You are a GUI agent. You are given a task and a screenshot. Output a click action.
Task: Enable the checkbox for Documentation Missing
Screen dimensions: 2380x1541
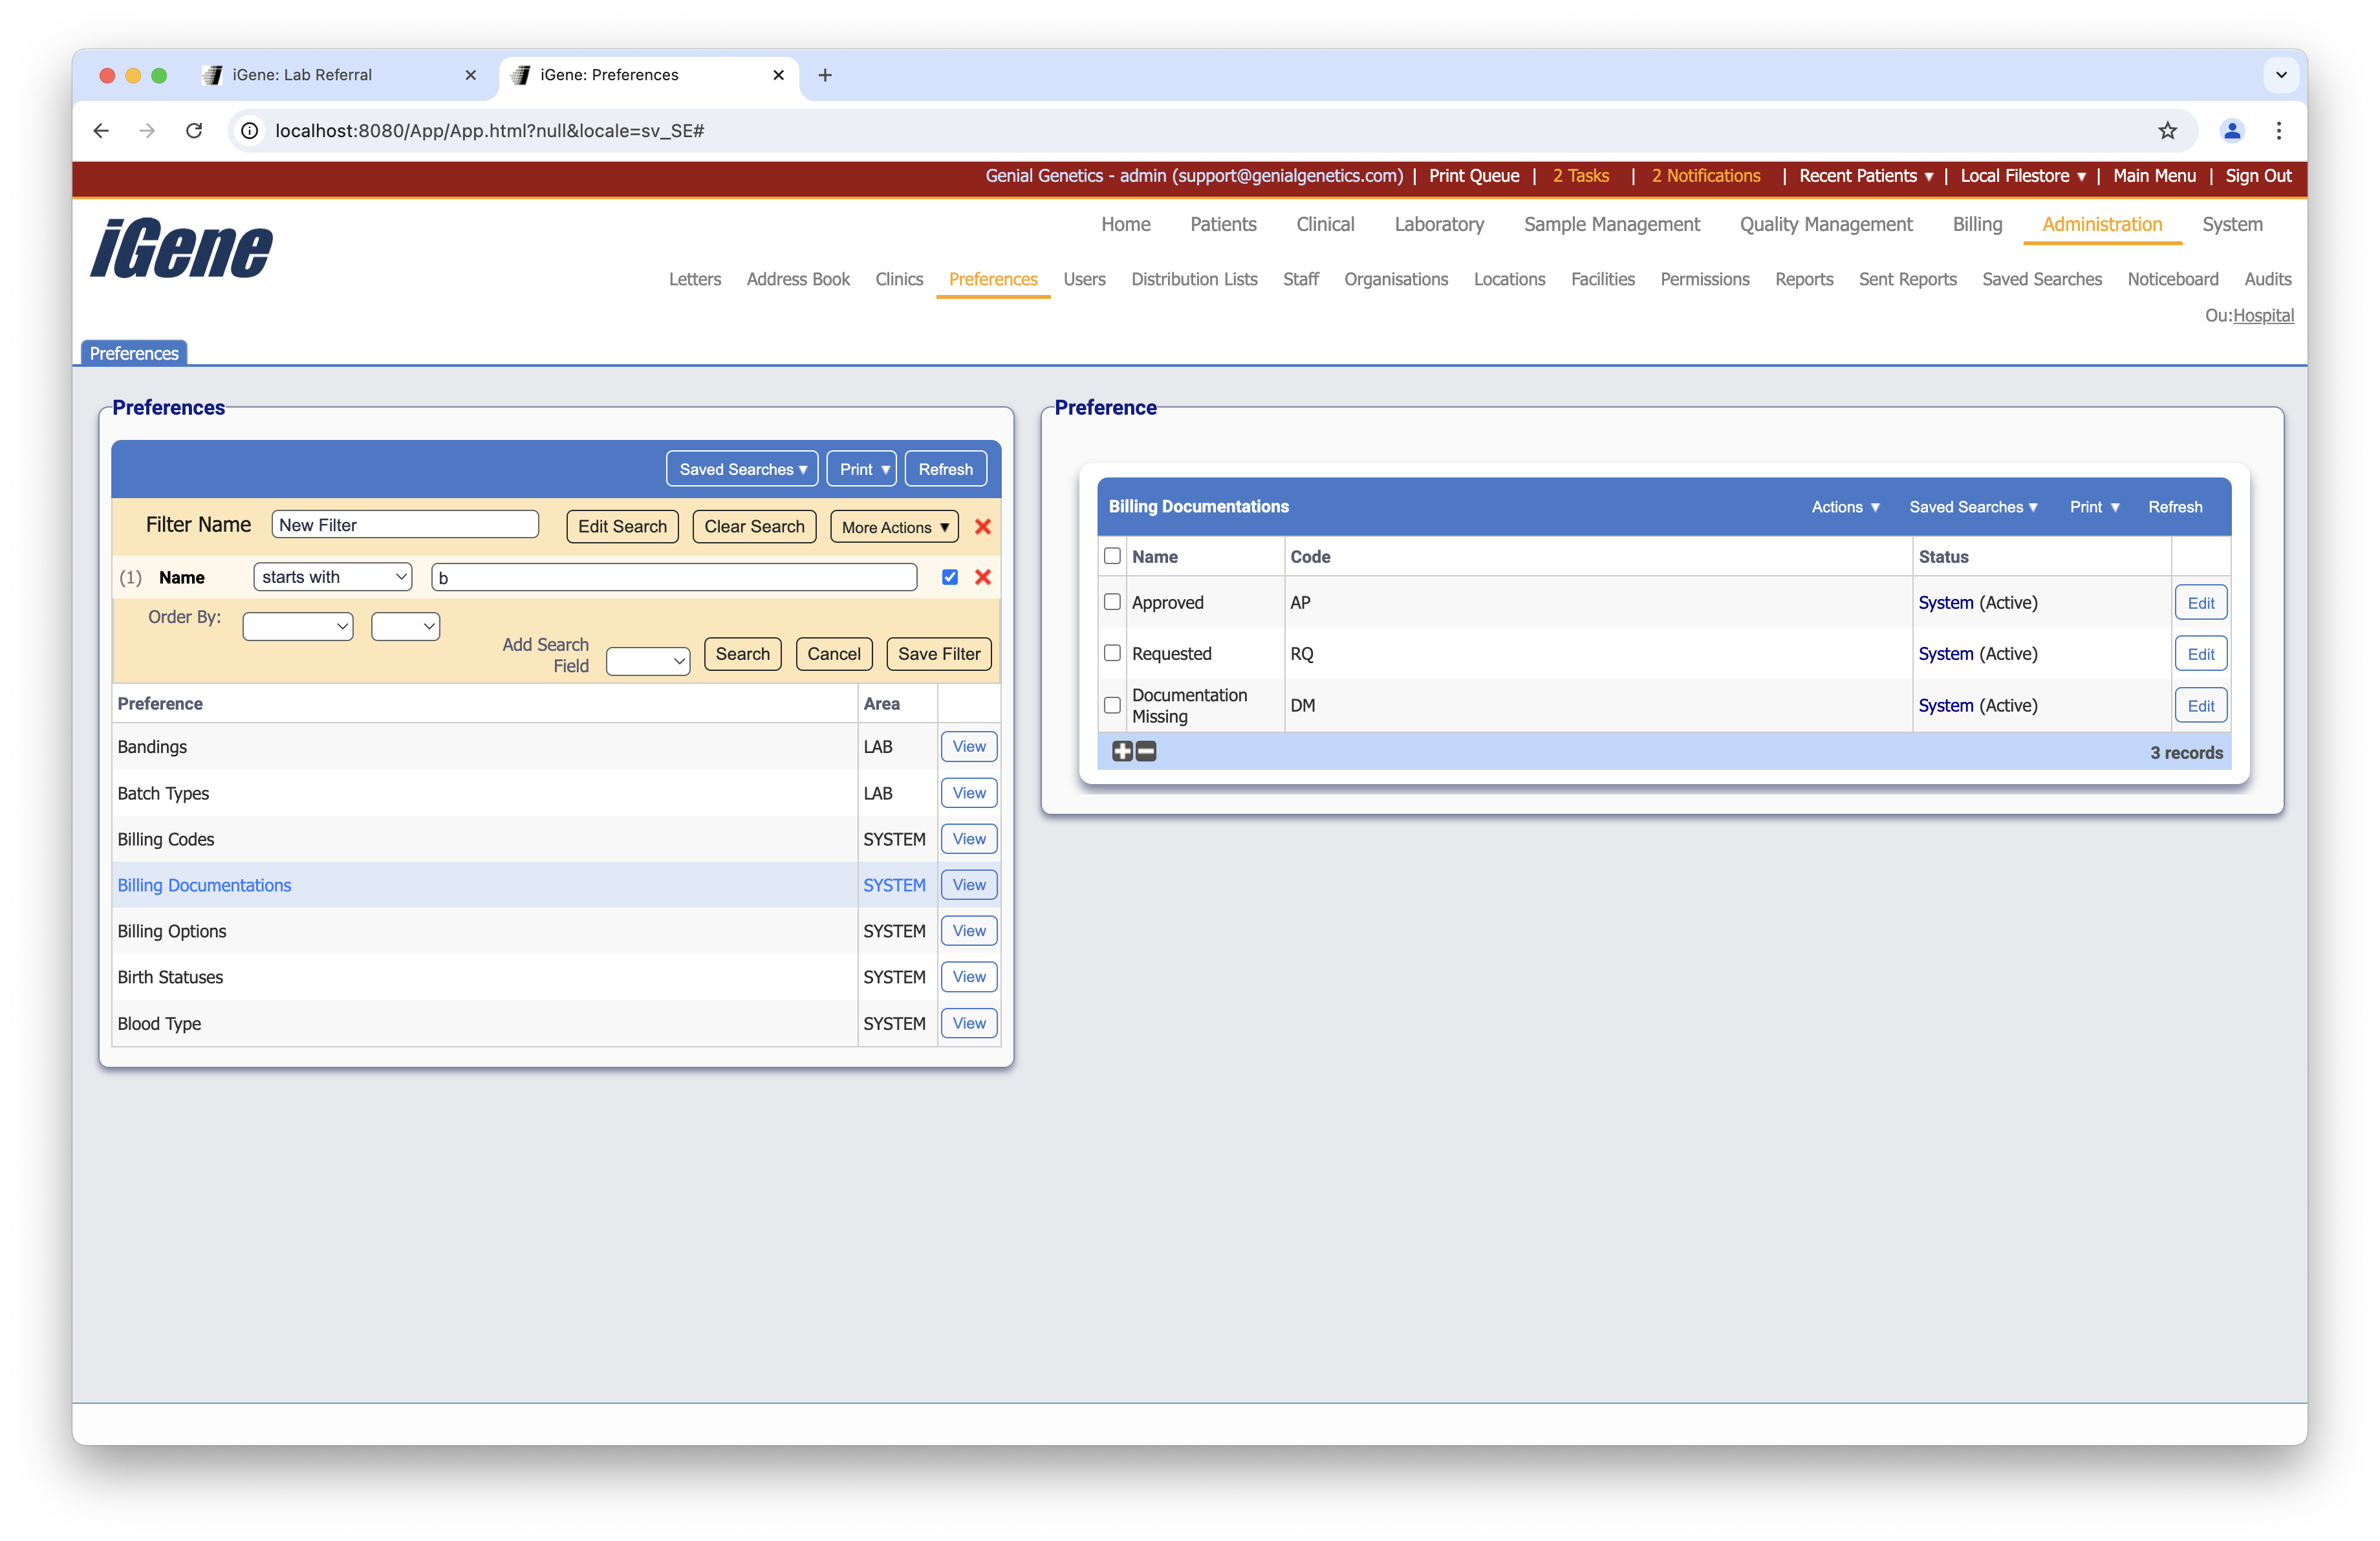click(1112, 705)
